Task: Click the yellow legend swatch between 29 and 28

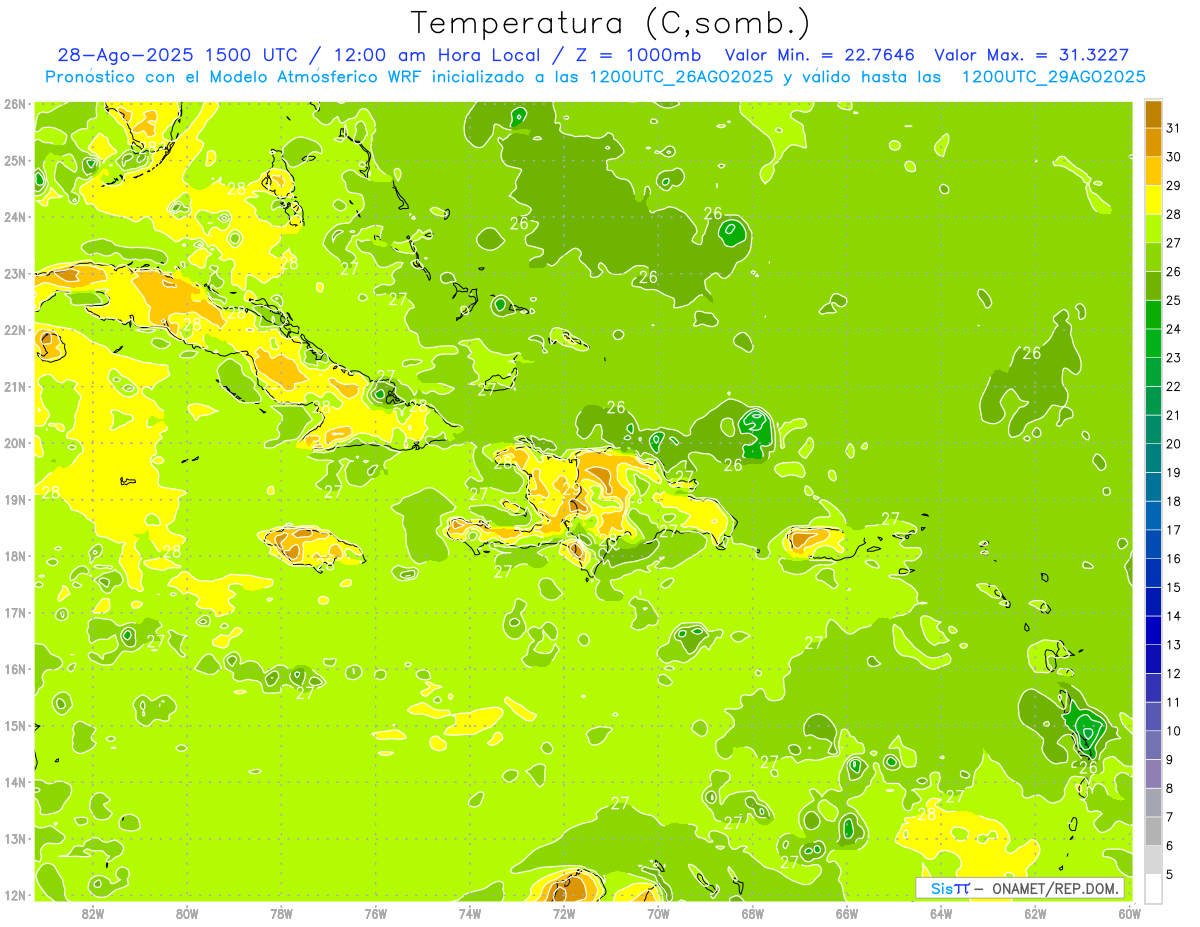Action: (x=1153, y=199)
